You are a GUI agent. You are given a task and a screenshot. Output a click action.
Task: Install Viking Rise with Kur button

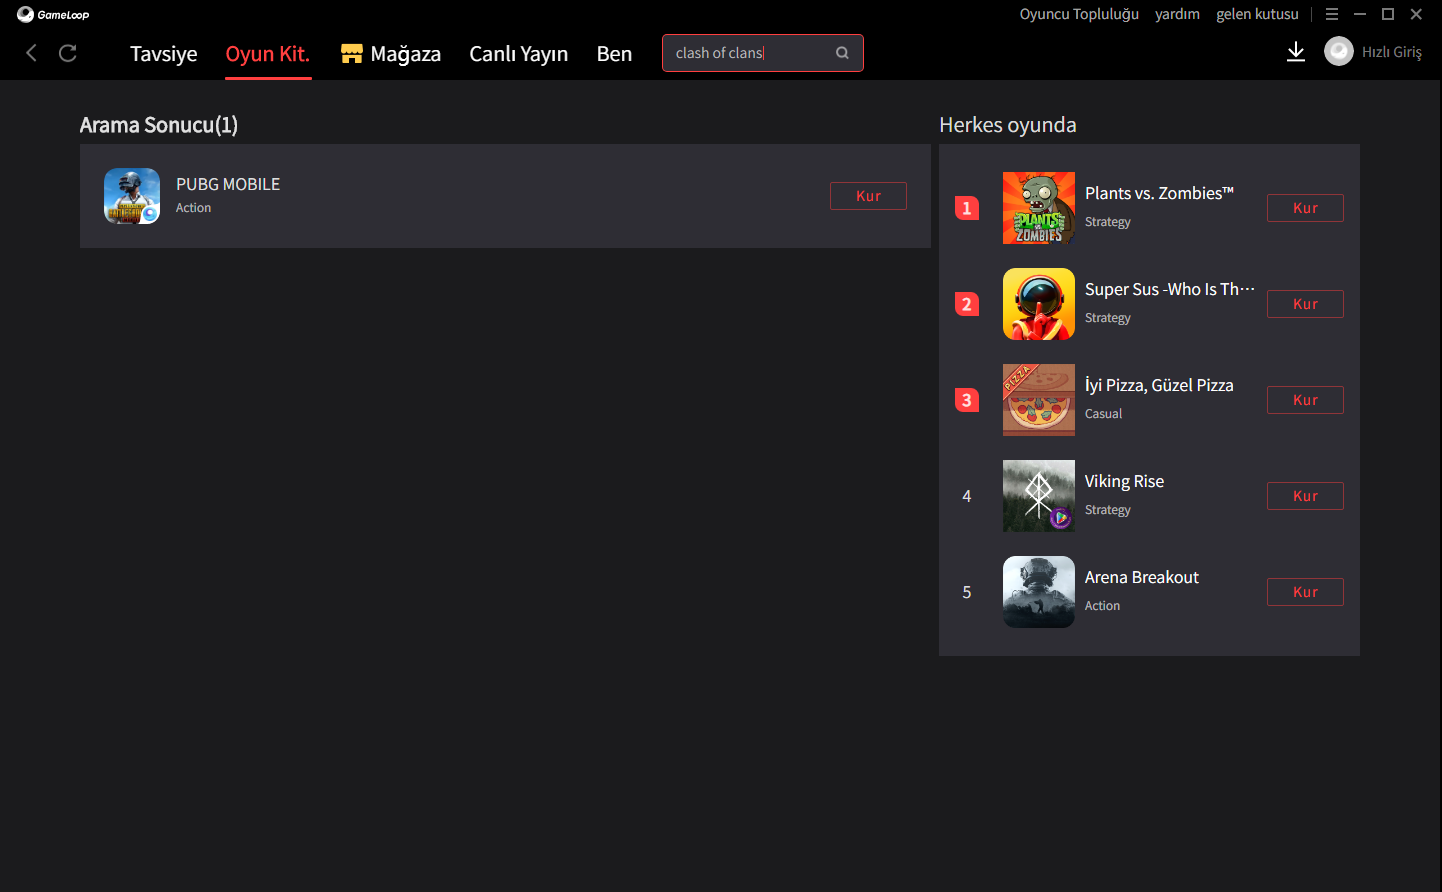pos(1305,496)
